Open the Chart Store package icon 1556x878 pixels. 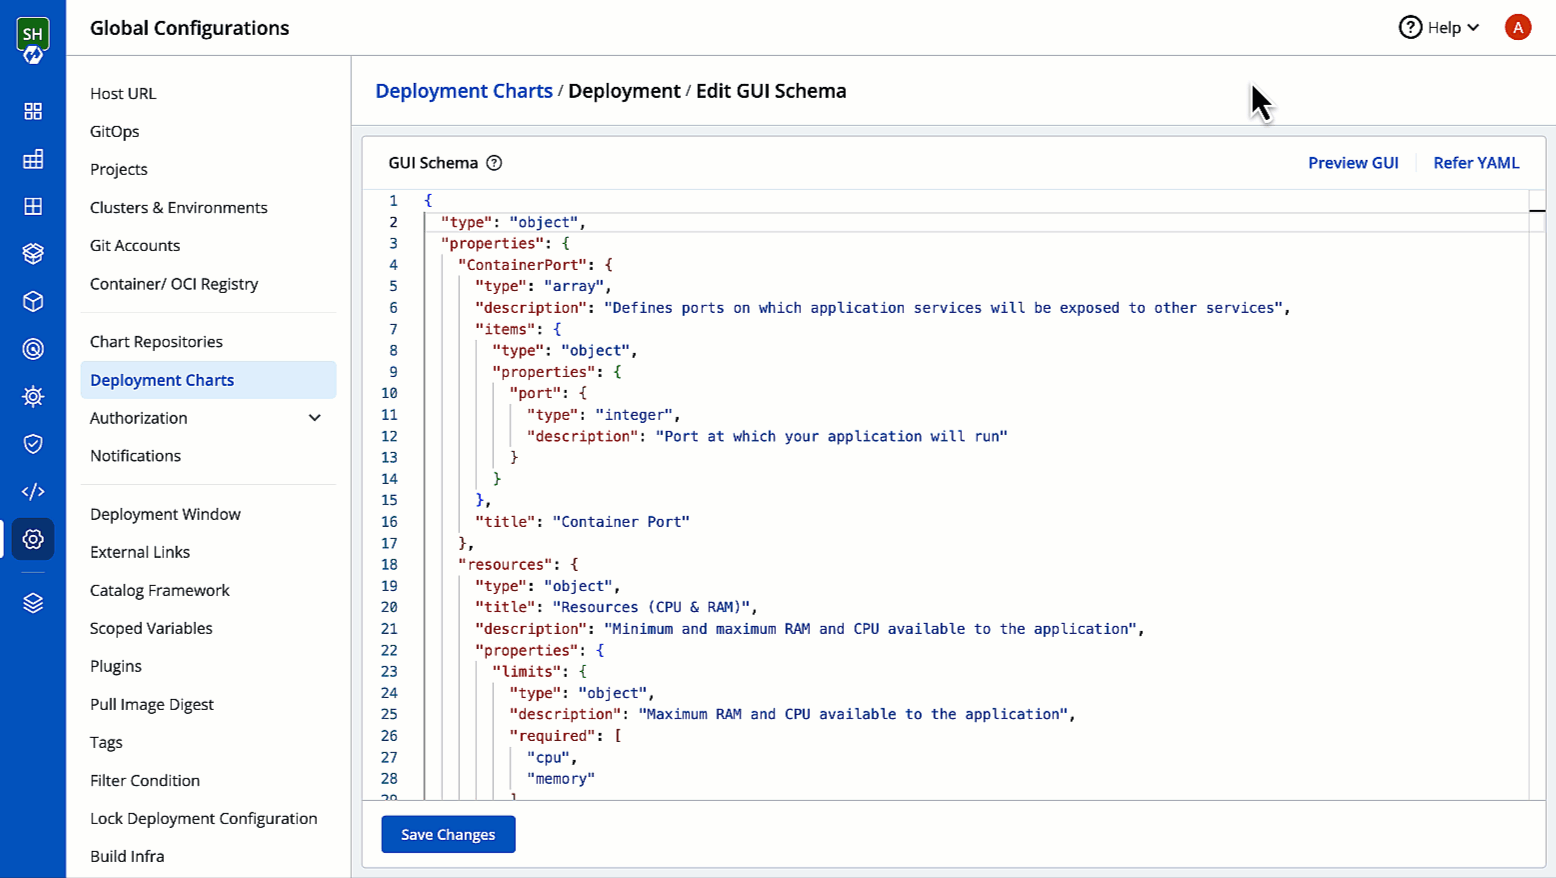pyautogui.click(x=33, y=253)
